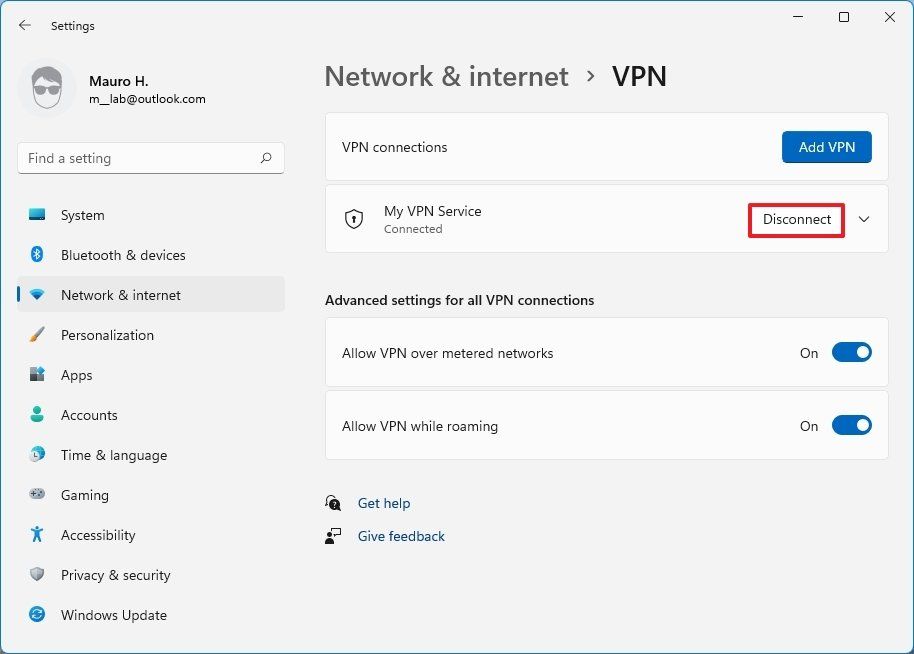
Task: Open Personalization settings
Action: [107, 335]
